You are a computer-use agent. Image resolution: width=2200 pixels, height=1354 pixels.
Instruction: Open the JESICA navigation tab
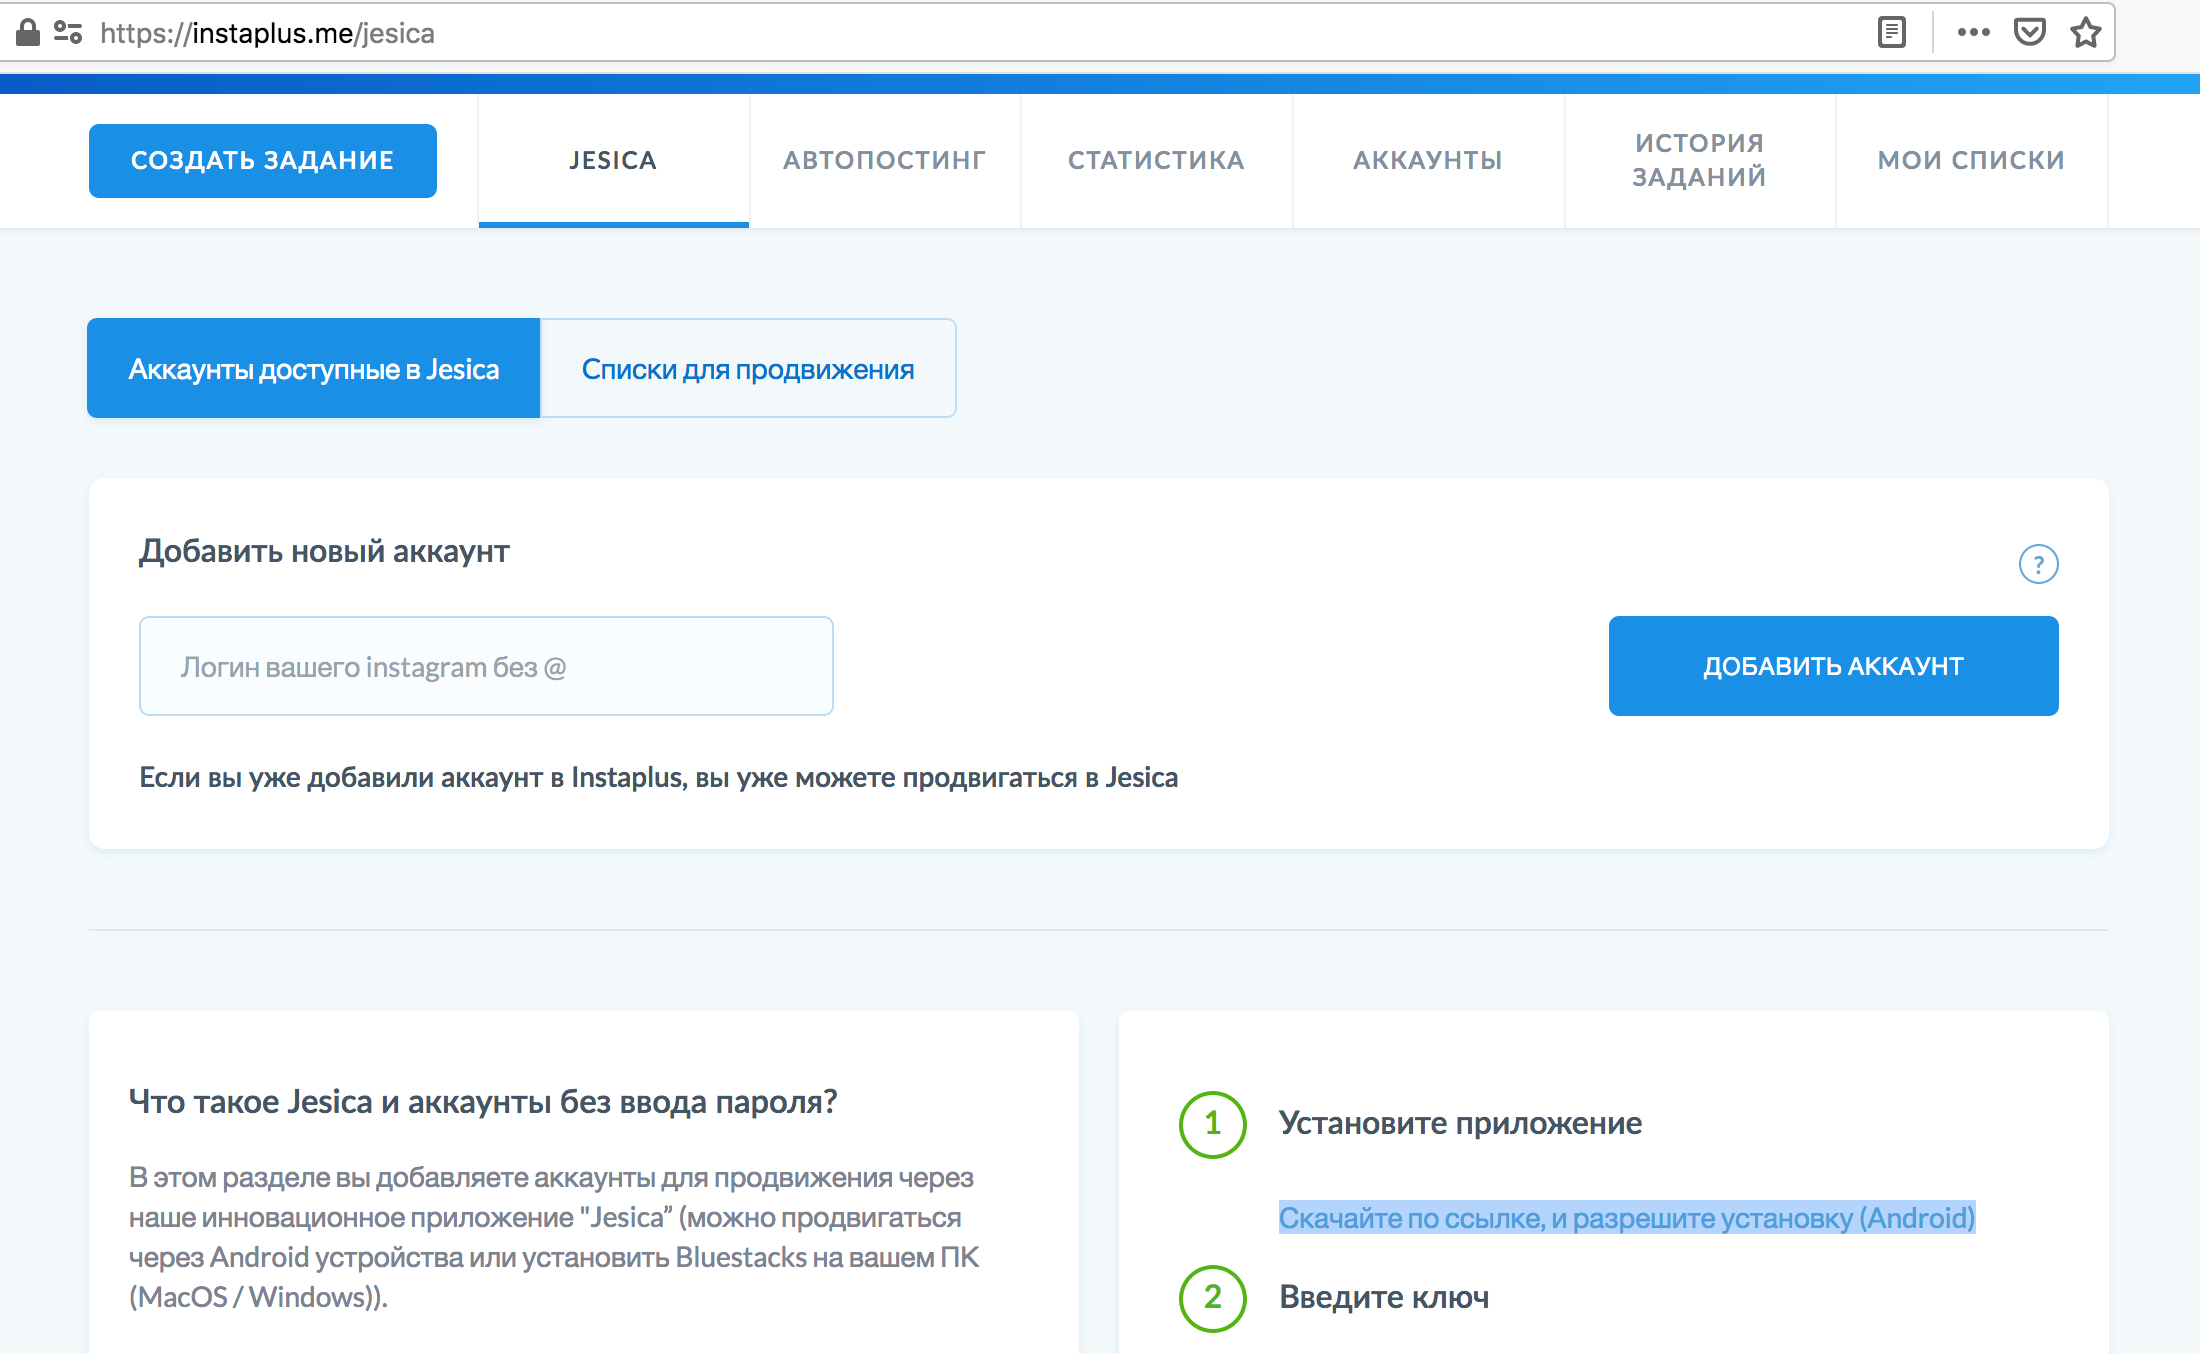(613, 161)
